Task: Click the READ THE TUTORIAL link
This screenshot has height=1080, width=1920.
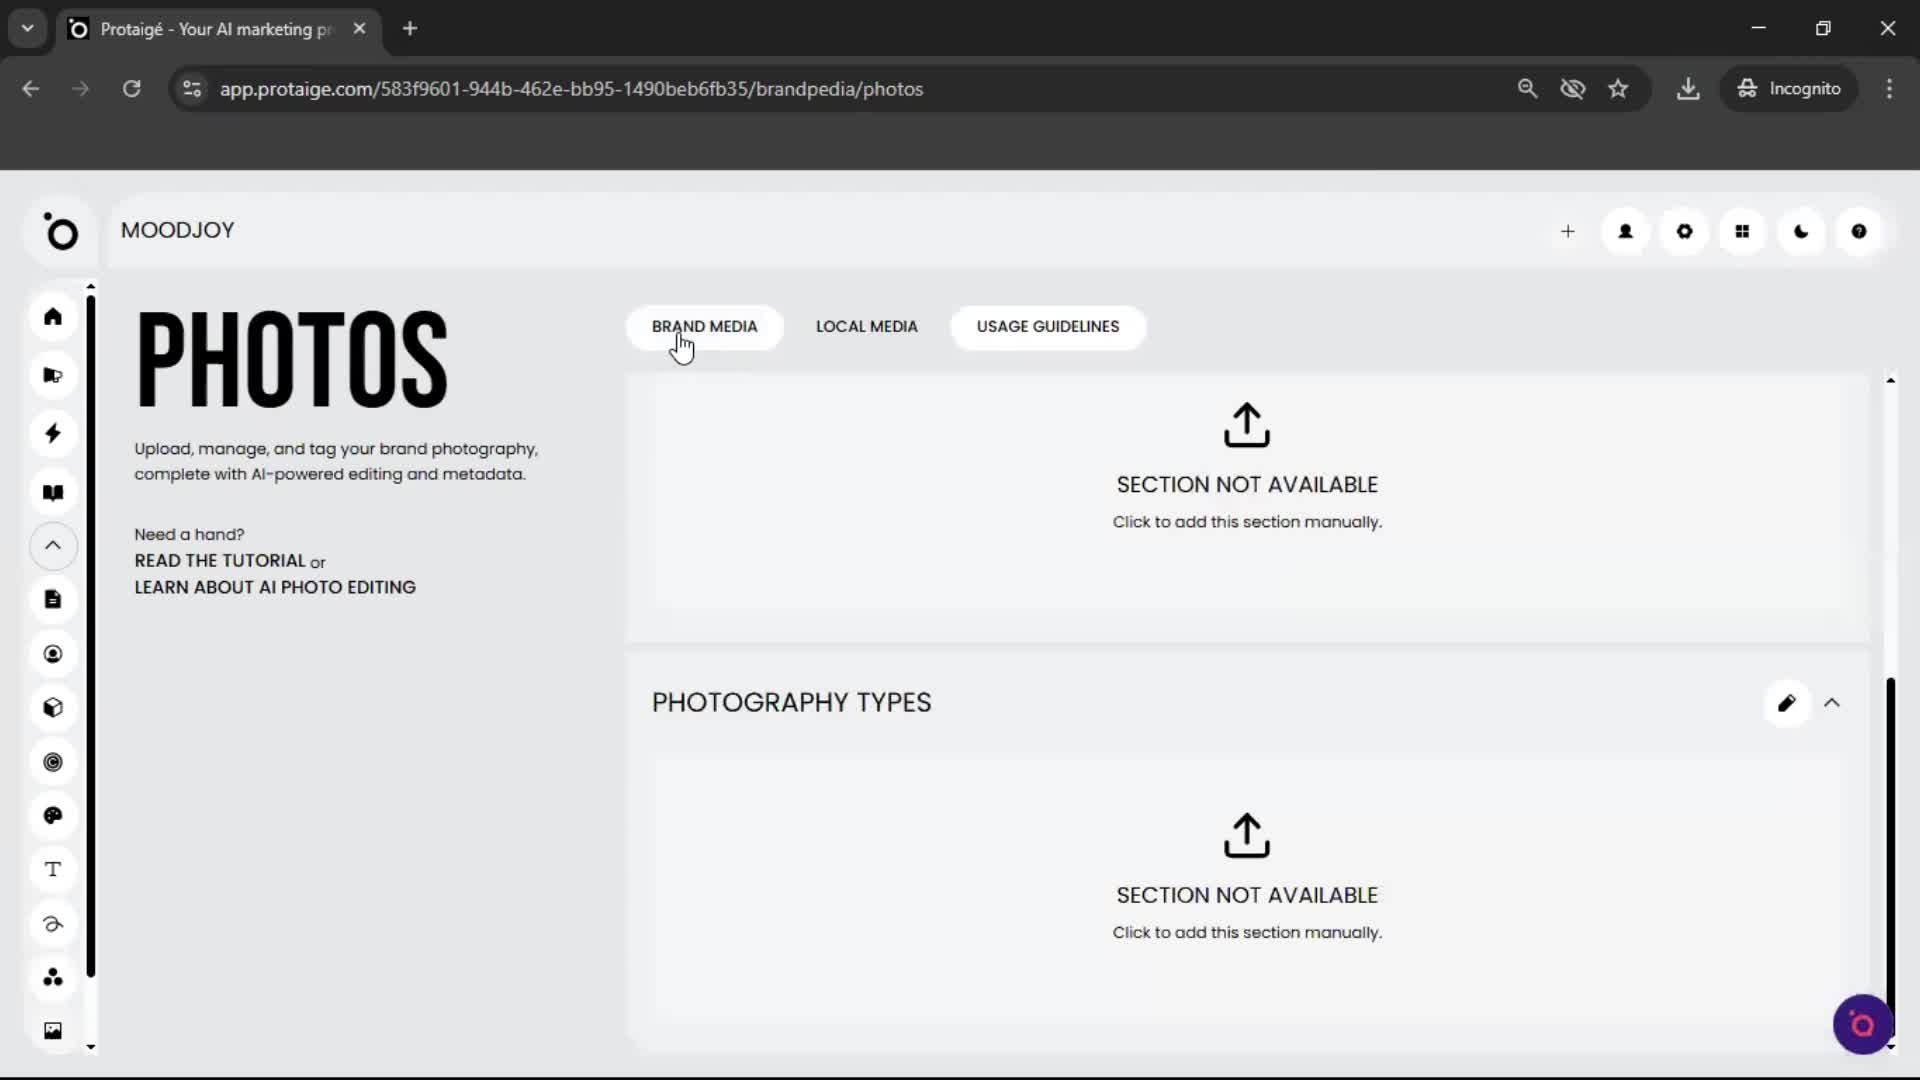Action: (222, 561)
